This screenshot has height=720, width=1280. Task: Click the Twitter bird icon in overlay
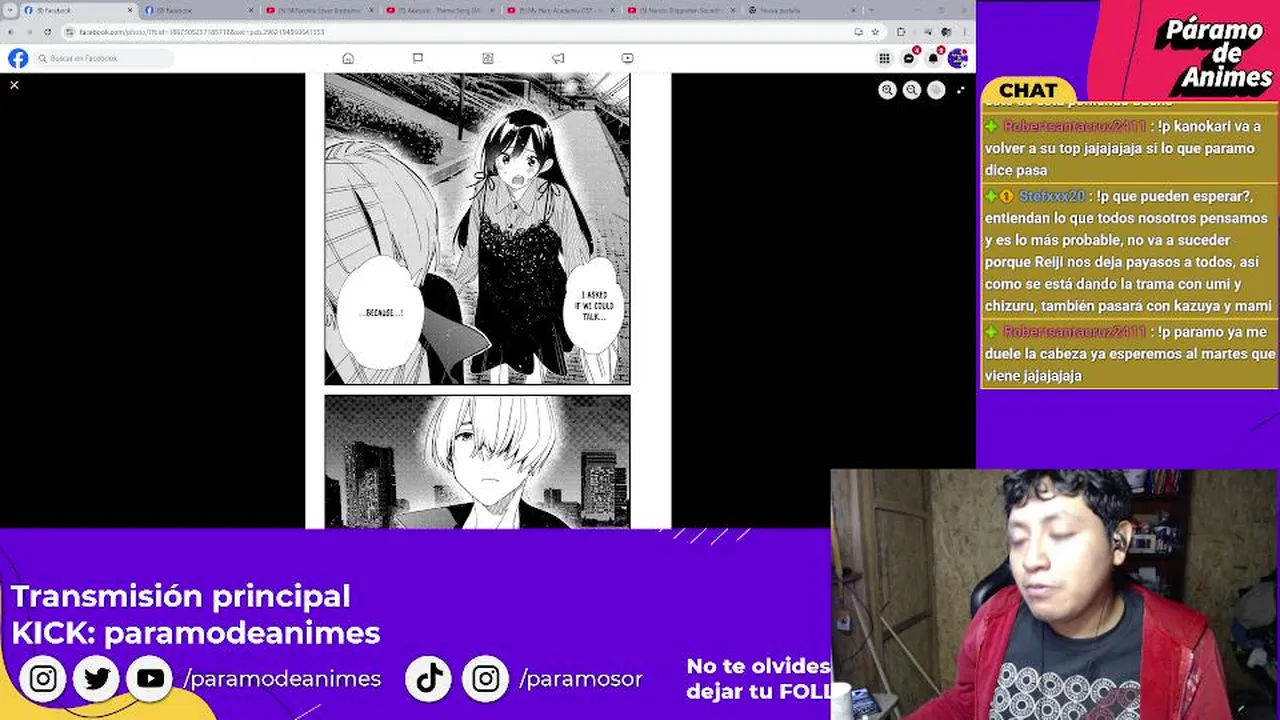(x=96, y=678)
